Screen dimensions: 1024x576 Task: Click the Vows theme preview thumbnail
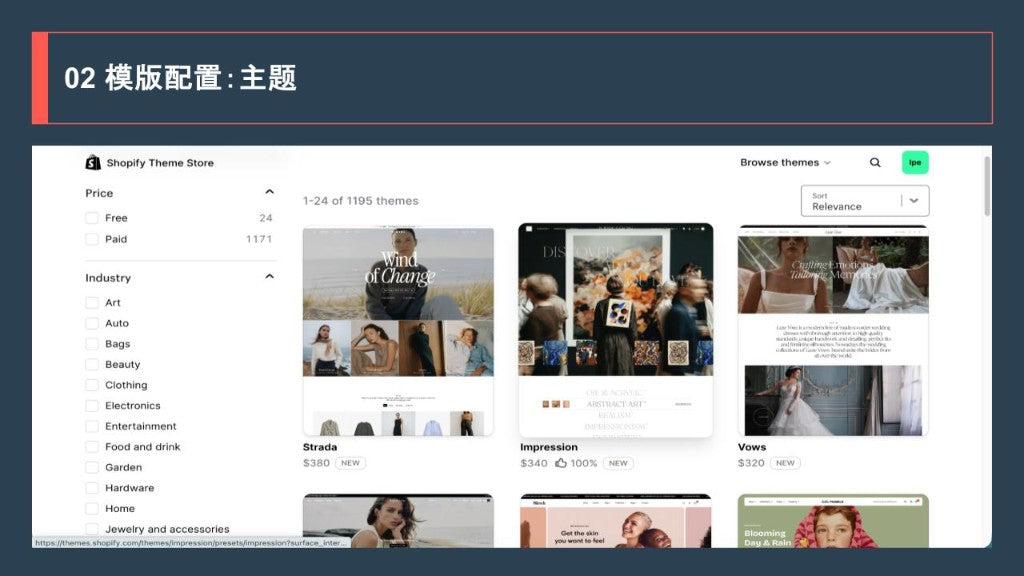click(x=833, y=330)
